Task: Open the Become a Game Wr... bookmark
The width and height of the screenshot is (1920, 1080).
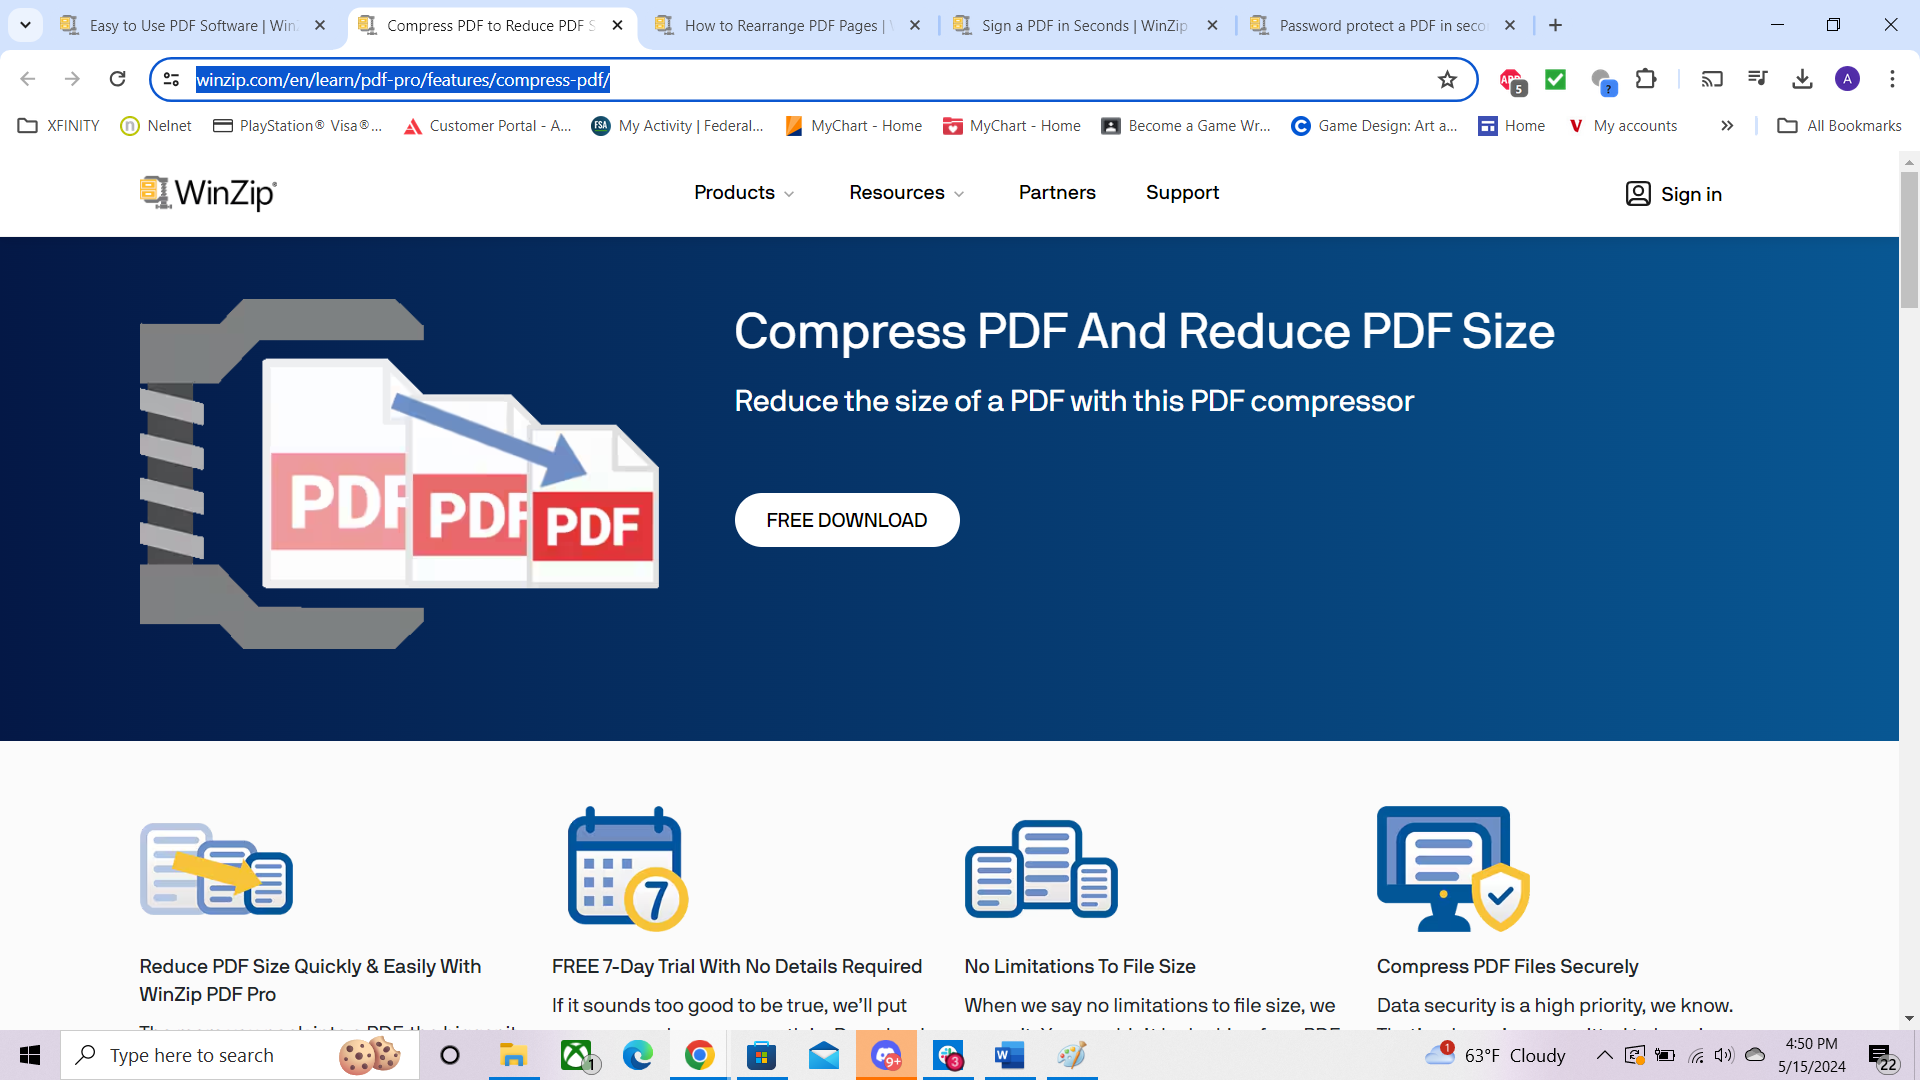Action: [x=1186, y=125]
